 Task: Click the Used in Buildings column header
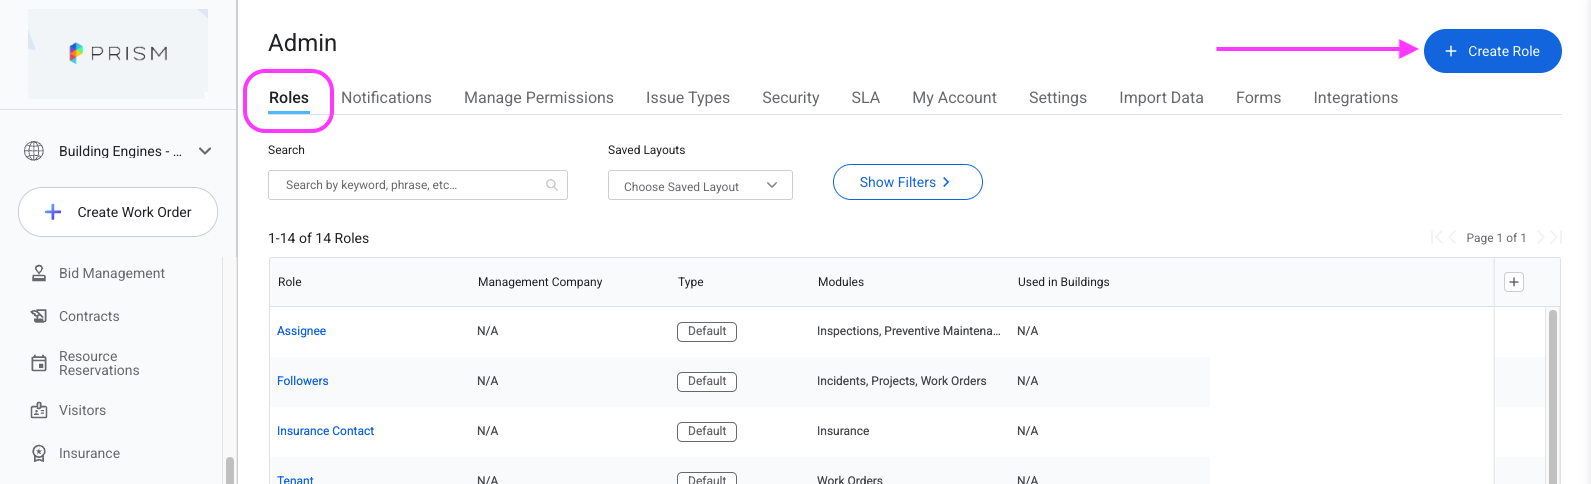1064,282
